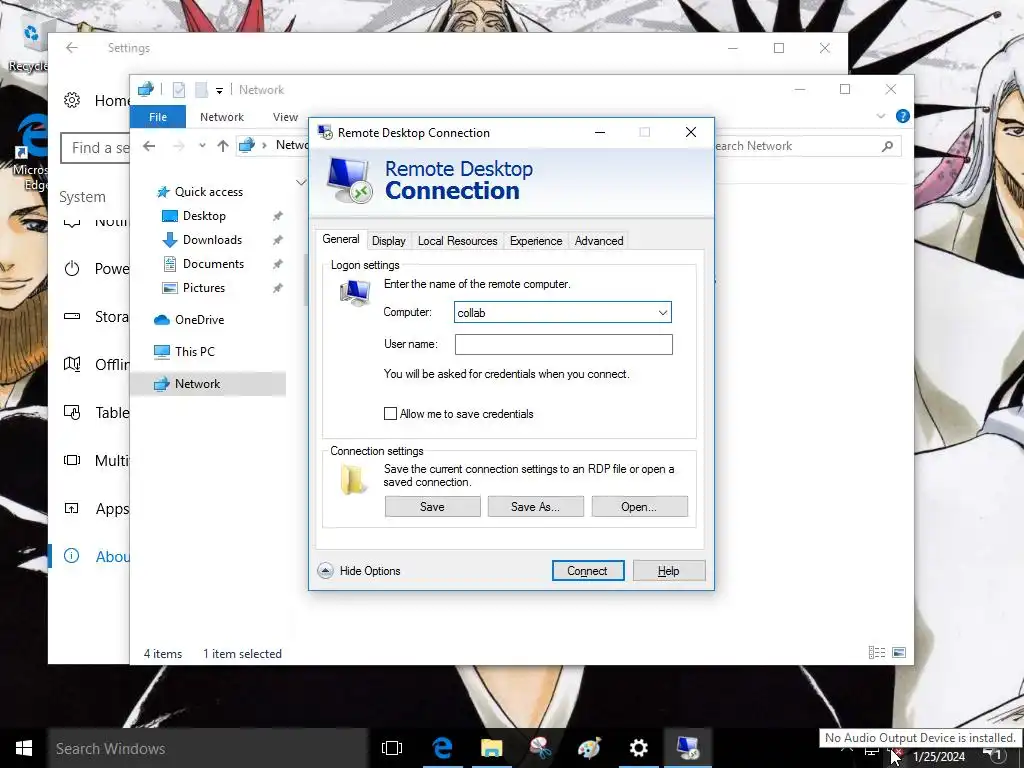Click the pin icon next to Desktop

278,216
